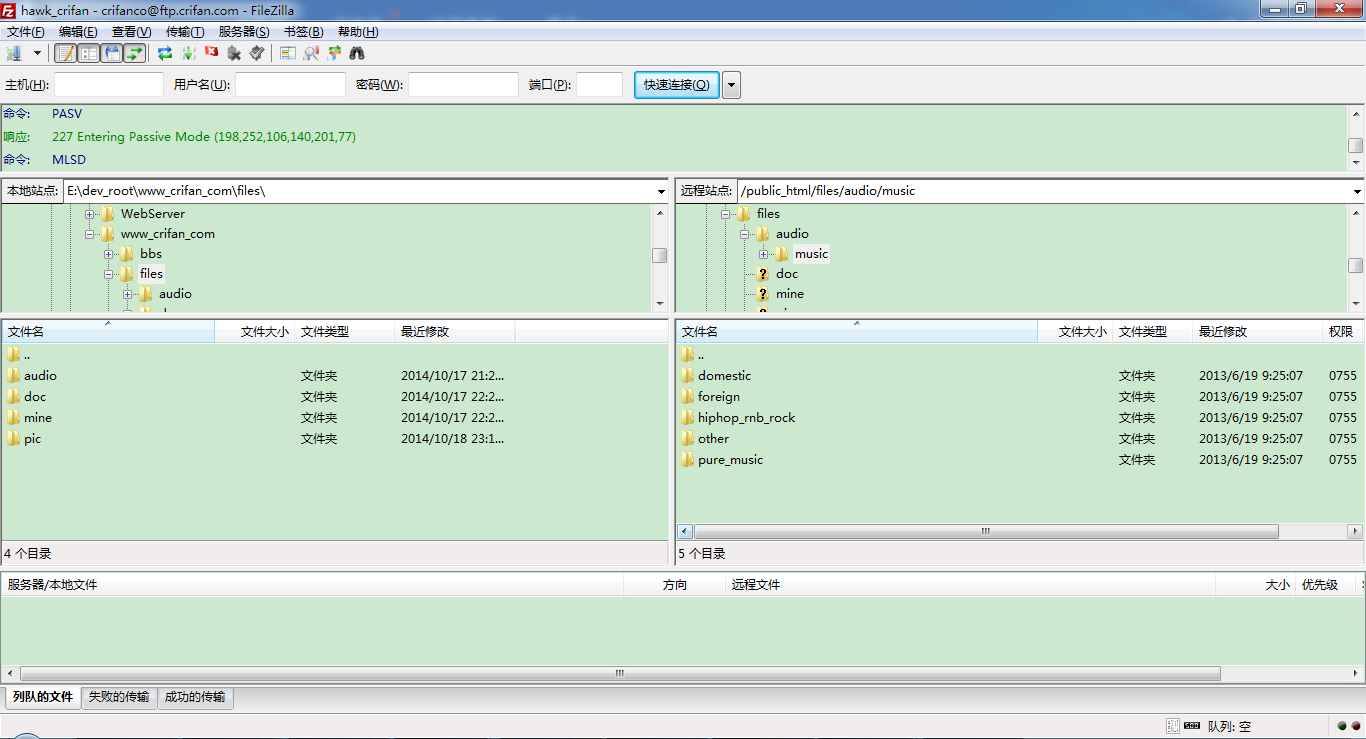Click the 队列: 空 status bar entry
This screenshot has height=739, width=1366.
click(x=1230, y=727)
